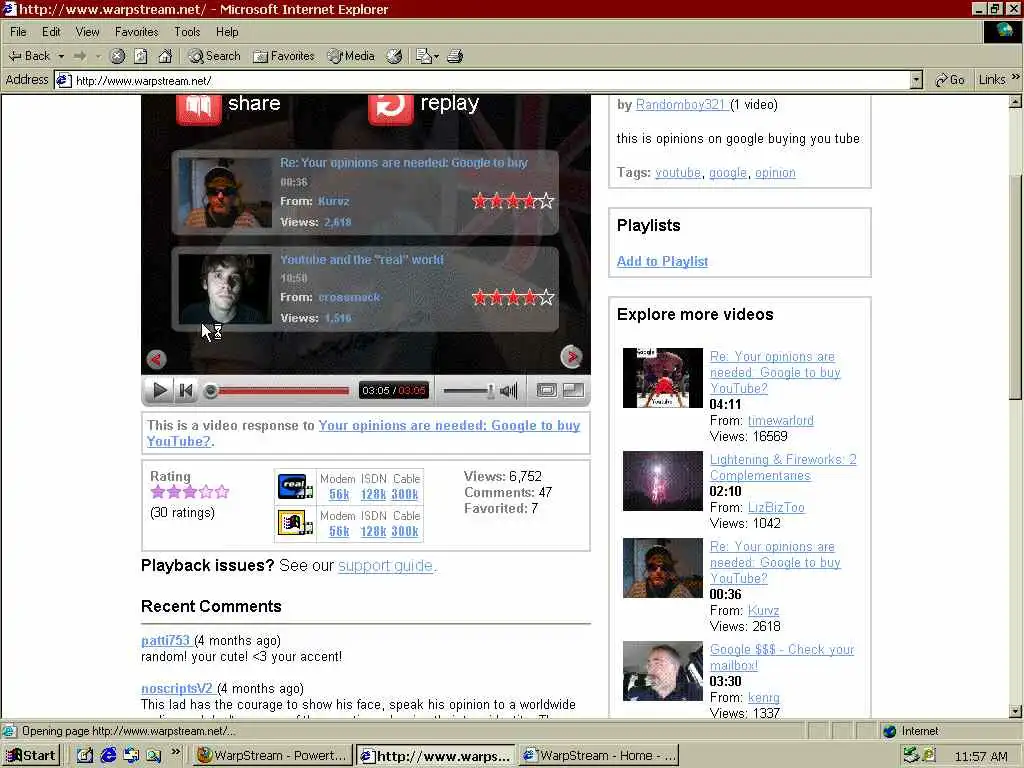Click the Search toolbar button
1024x768 pixels.
(x=214, y=56)
